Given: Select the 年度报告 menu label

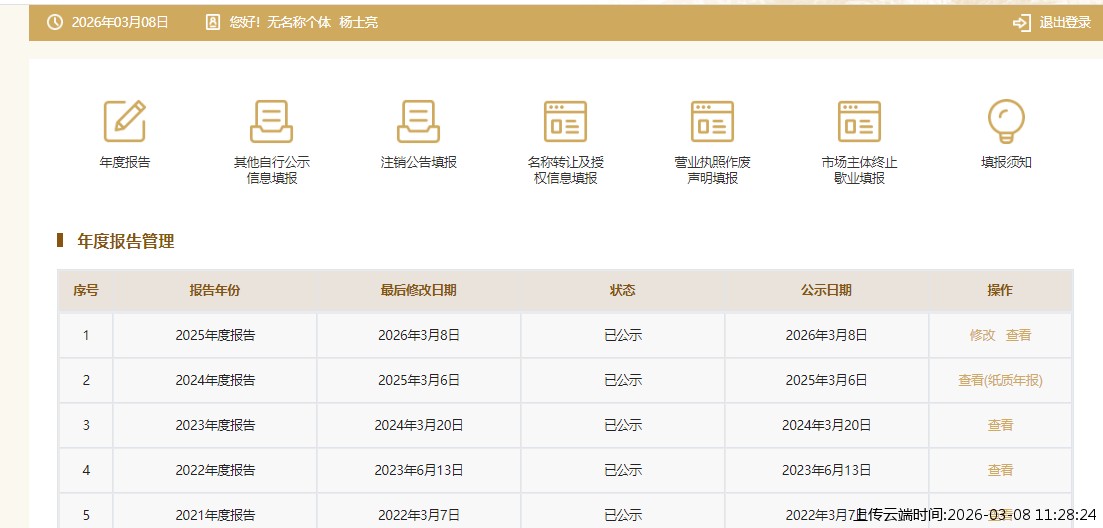Looking at the screenshot, I should pyautogui.click(x=125, y=162).
